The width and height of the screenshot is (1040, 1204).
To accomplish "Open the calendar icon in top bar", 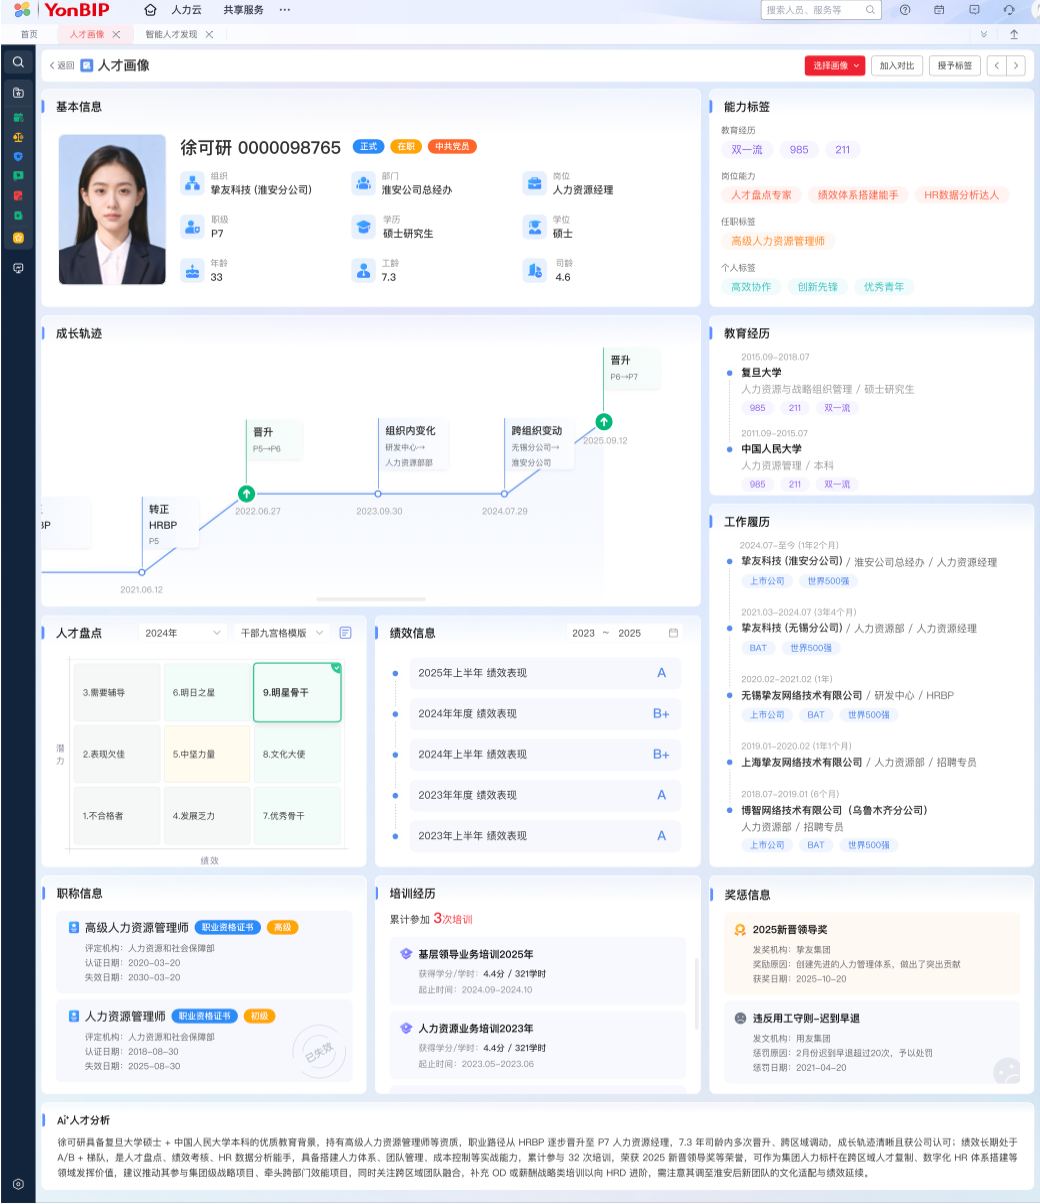I will 939,10.
